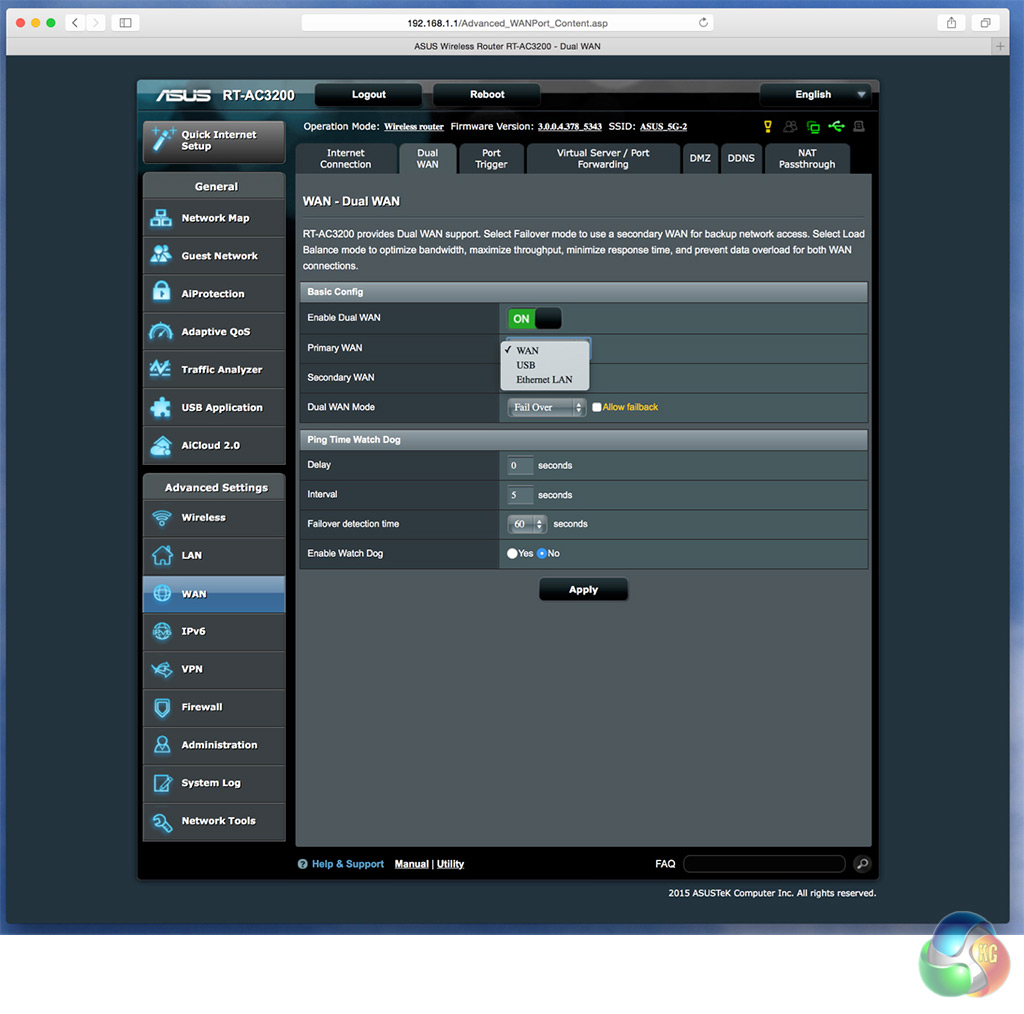Image resolution: width=1024 pixels, height=1014 pixels.
Task: Click the Delay seconds input field
Action: 520,466
